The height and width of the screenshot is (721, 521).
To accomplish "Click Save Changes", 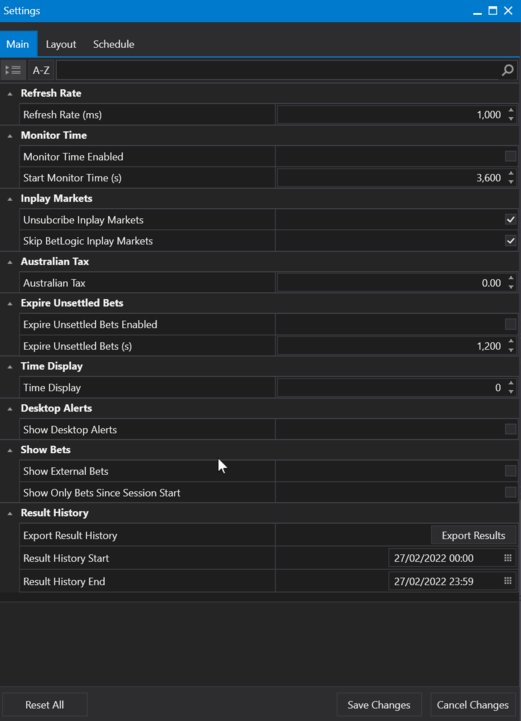I will (379, 705).
